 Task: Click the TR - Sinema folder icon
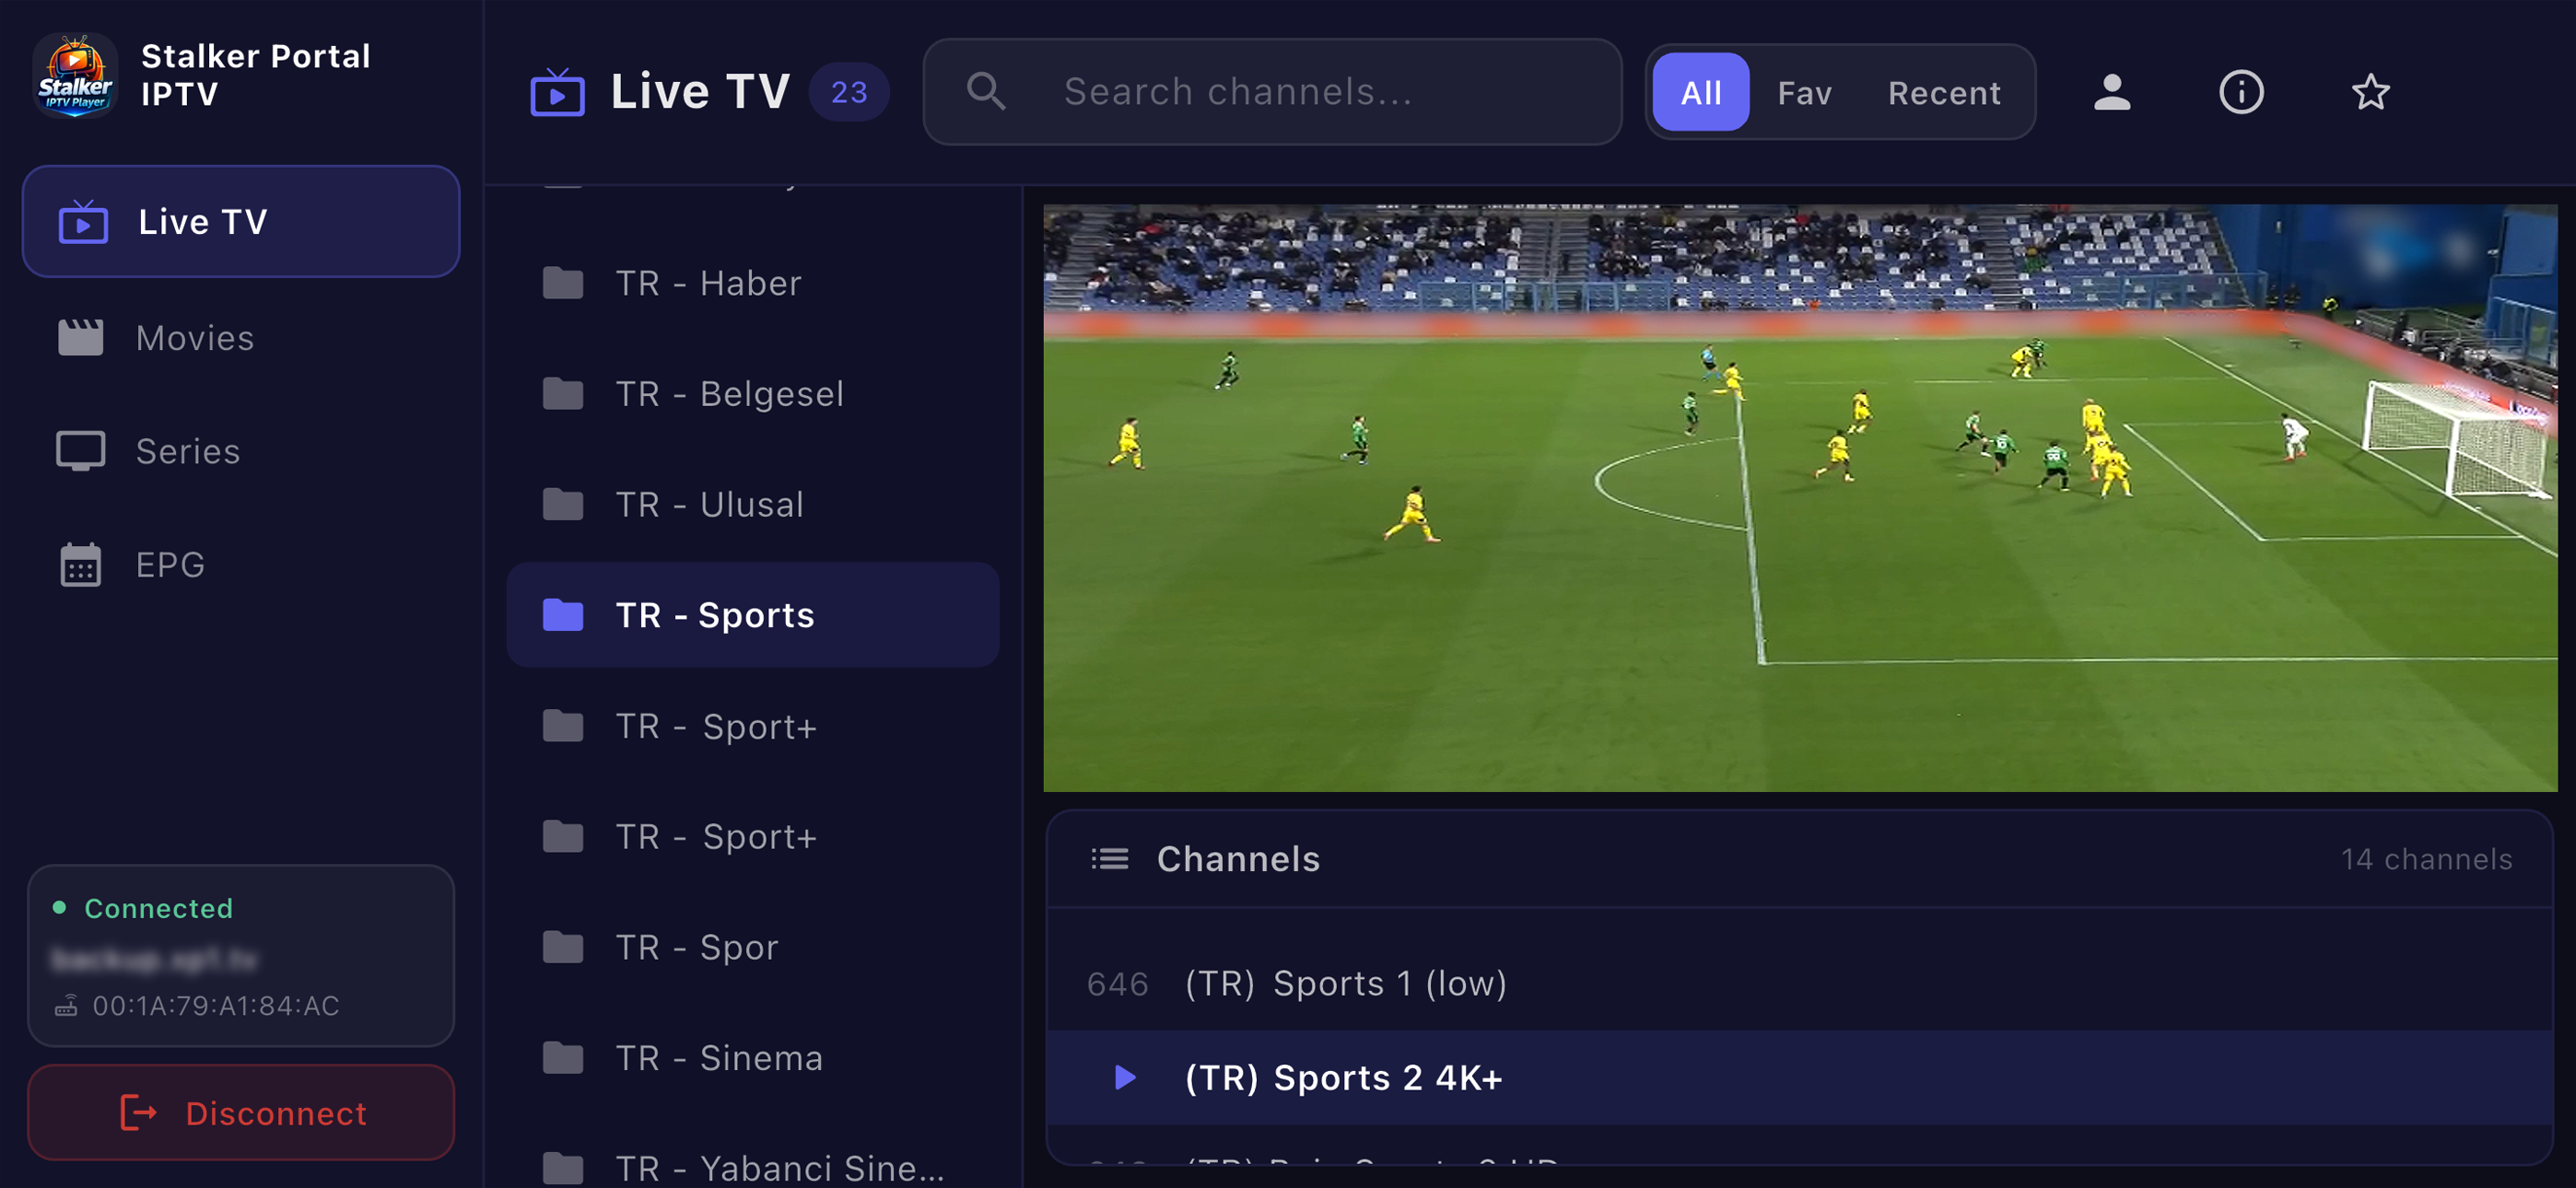(563, 1058)
